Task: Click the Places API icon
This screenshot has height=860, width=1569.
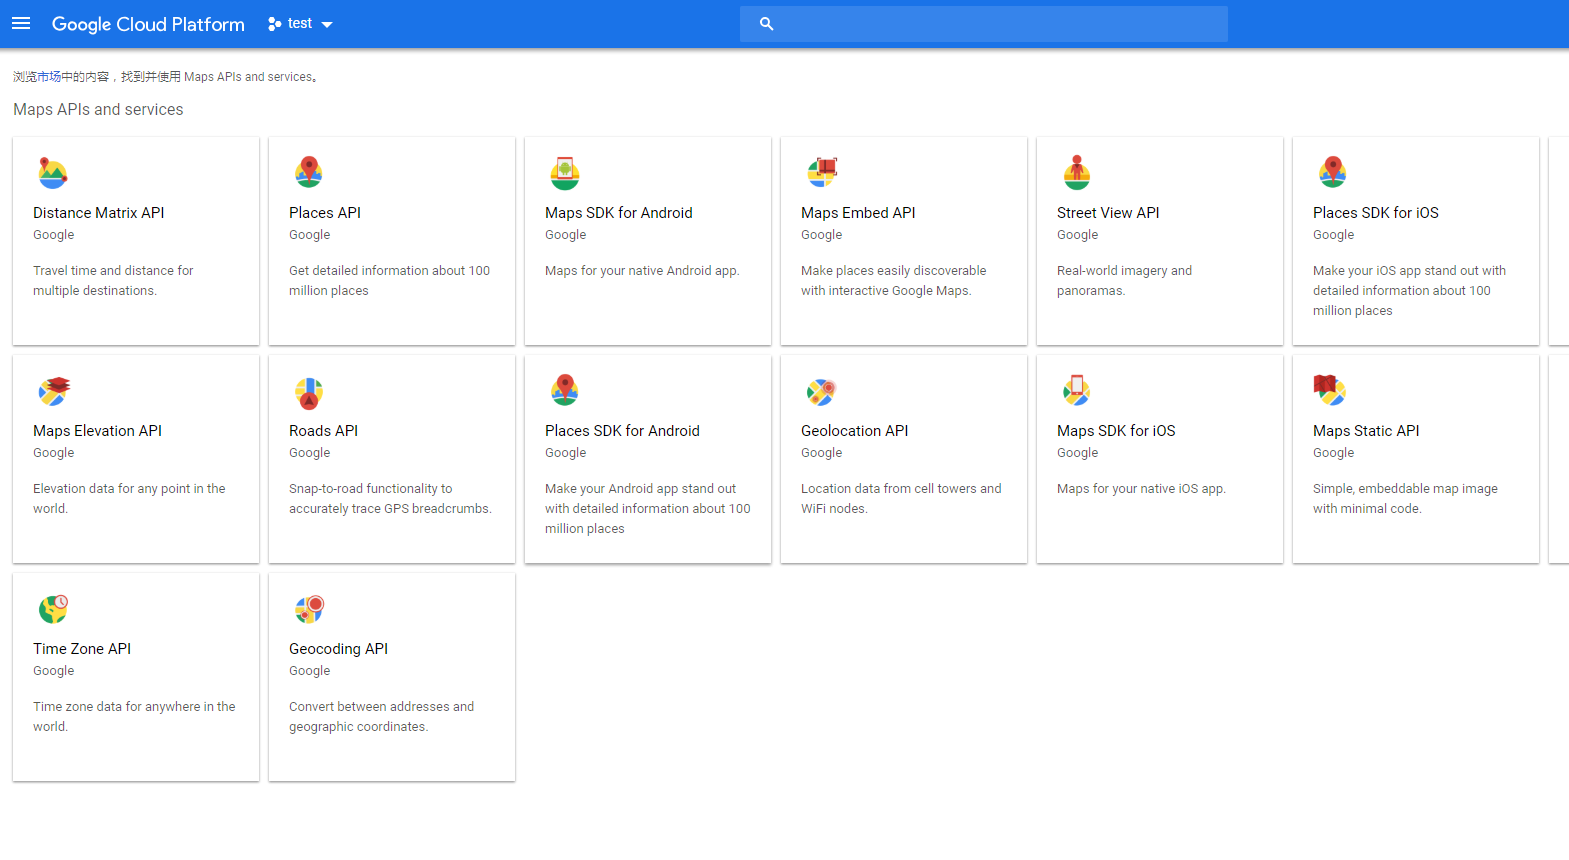Action: click(309, 172)
